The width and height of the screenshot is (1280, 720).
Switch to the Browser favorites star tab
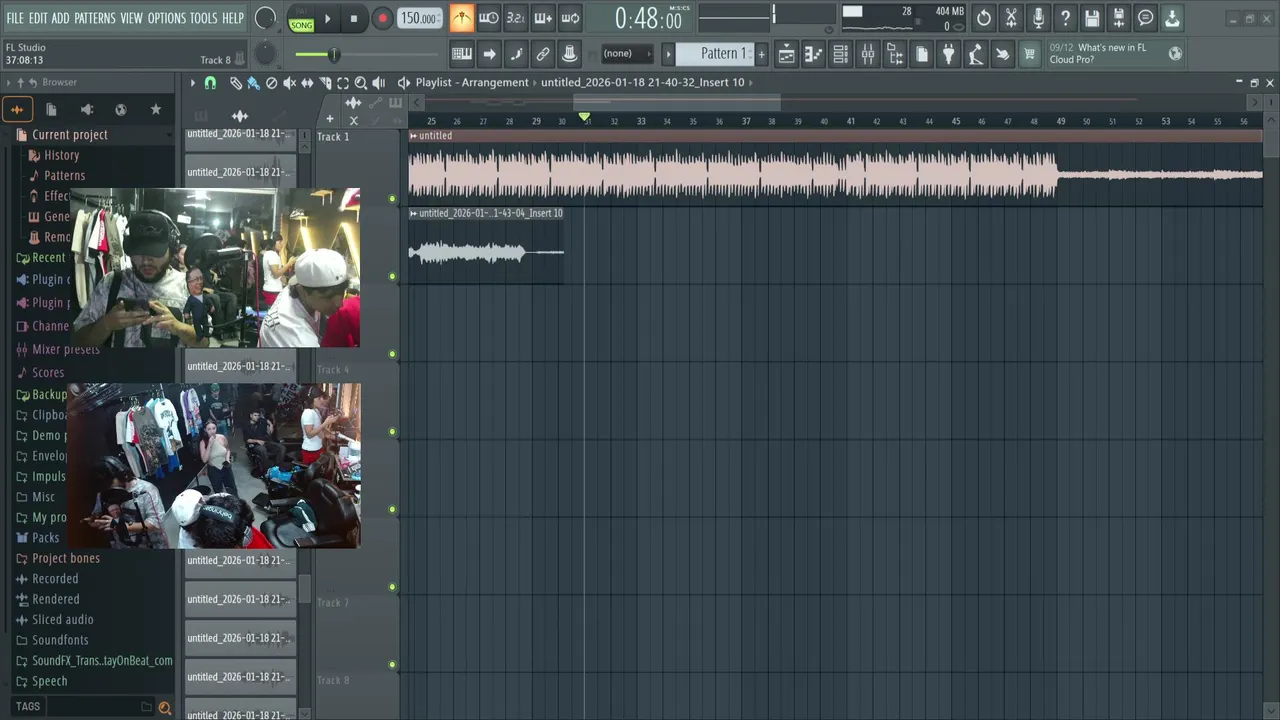(x=155, y=110)
